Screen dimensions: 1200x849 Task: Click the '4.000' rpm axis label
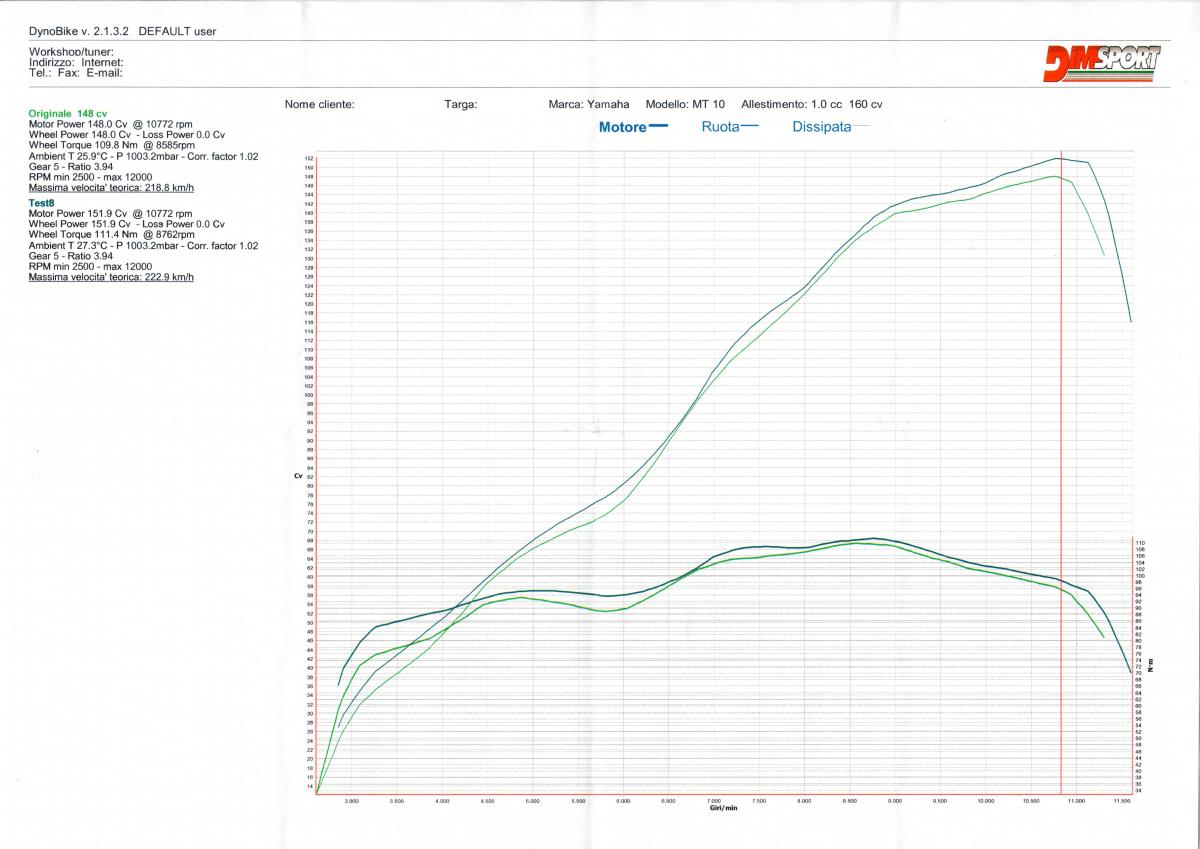[442, 801]
